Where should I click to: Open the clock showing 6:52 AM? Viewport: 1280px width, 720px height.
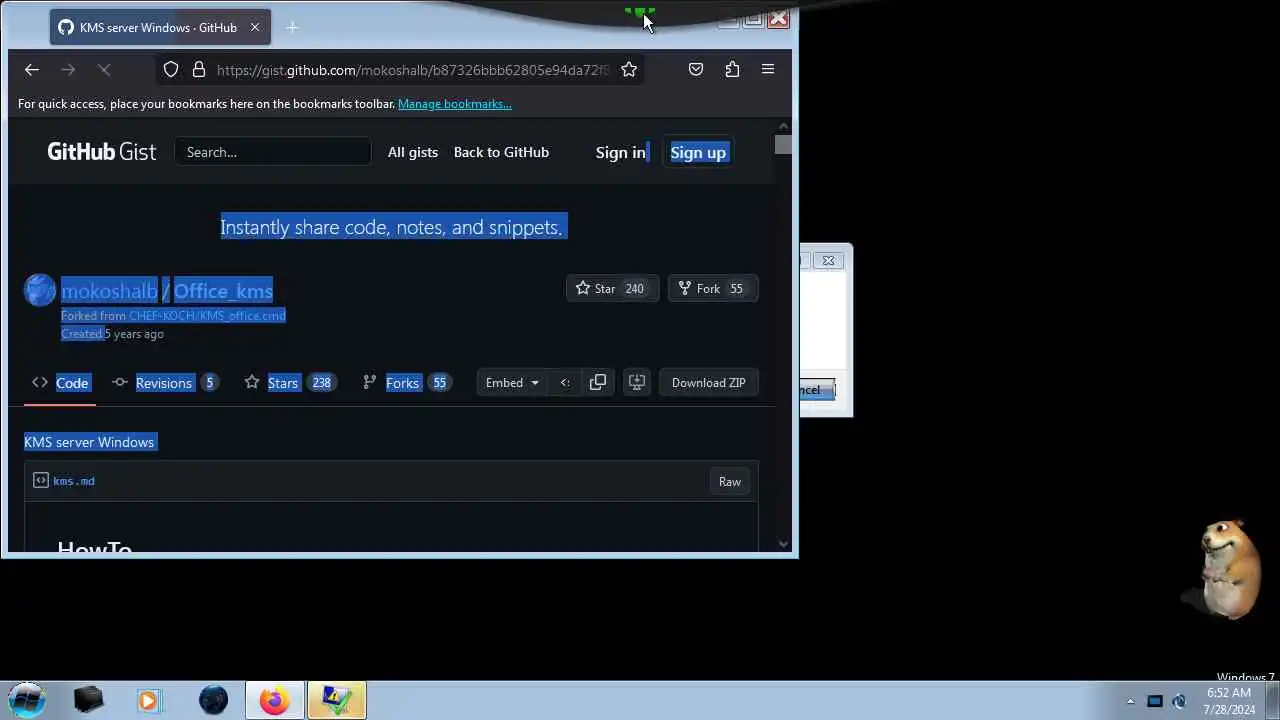click(x=1230, y=701)
